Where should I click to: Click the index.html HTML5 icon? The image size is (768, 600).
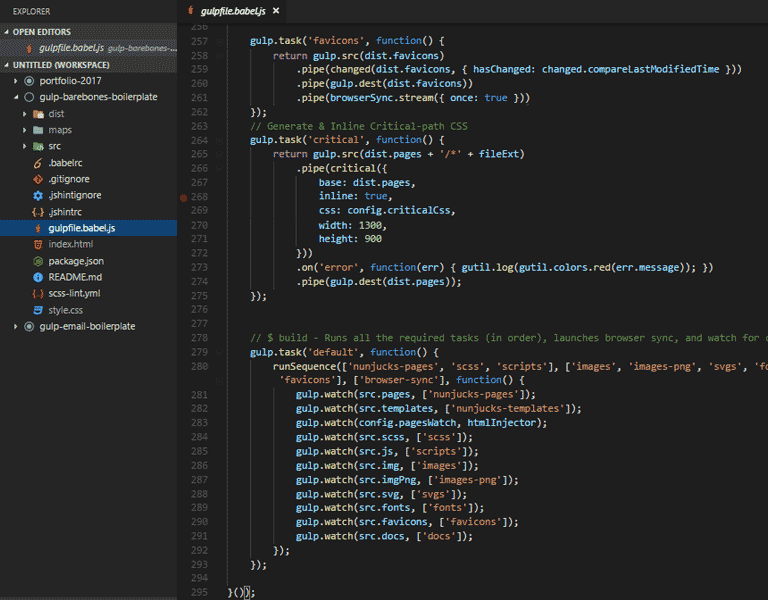coord(37,244)
